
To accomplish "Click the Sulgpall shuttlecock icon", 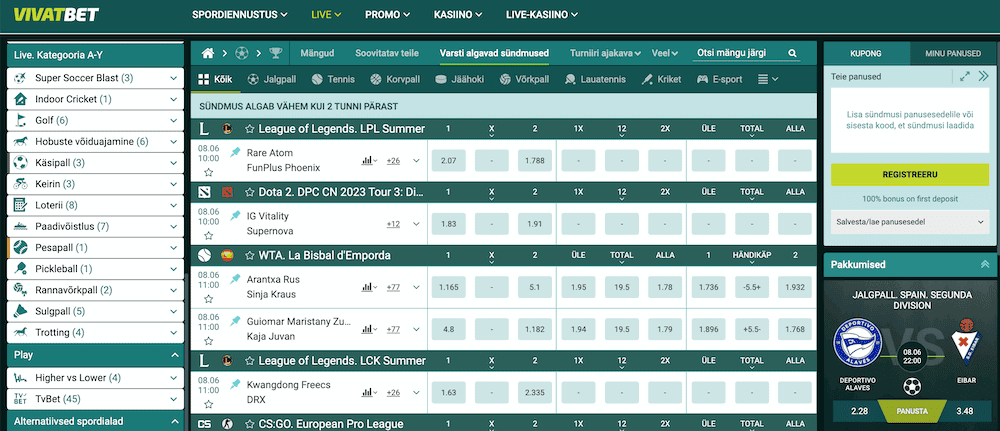I will (20, 311).
